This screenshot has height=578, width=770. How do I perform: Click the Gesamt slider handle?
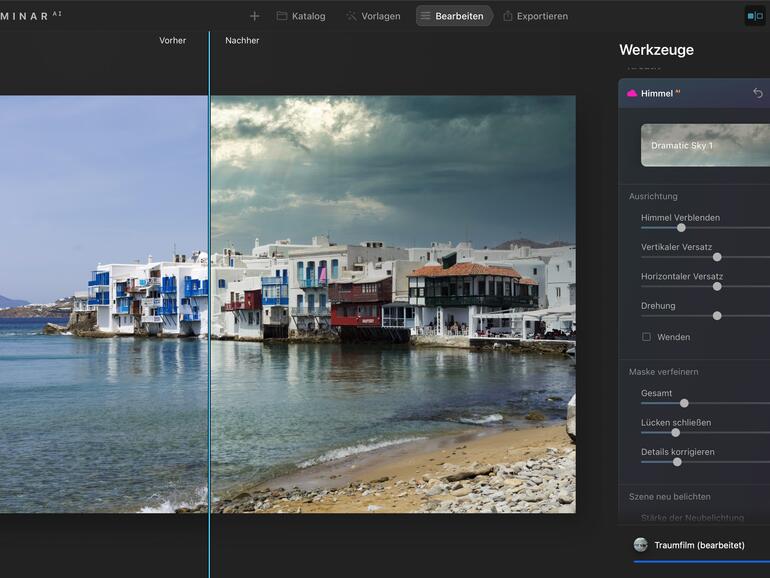(x=684, y=403)
